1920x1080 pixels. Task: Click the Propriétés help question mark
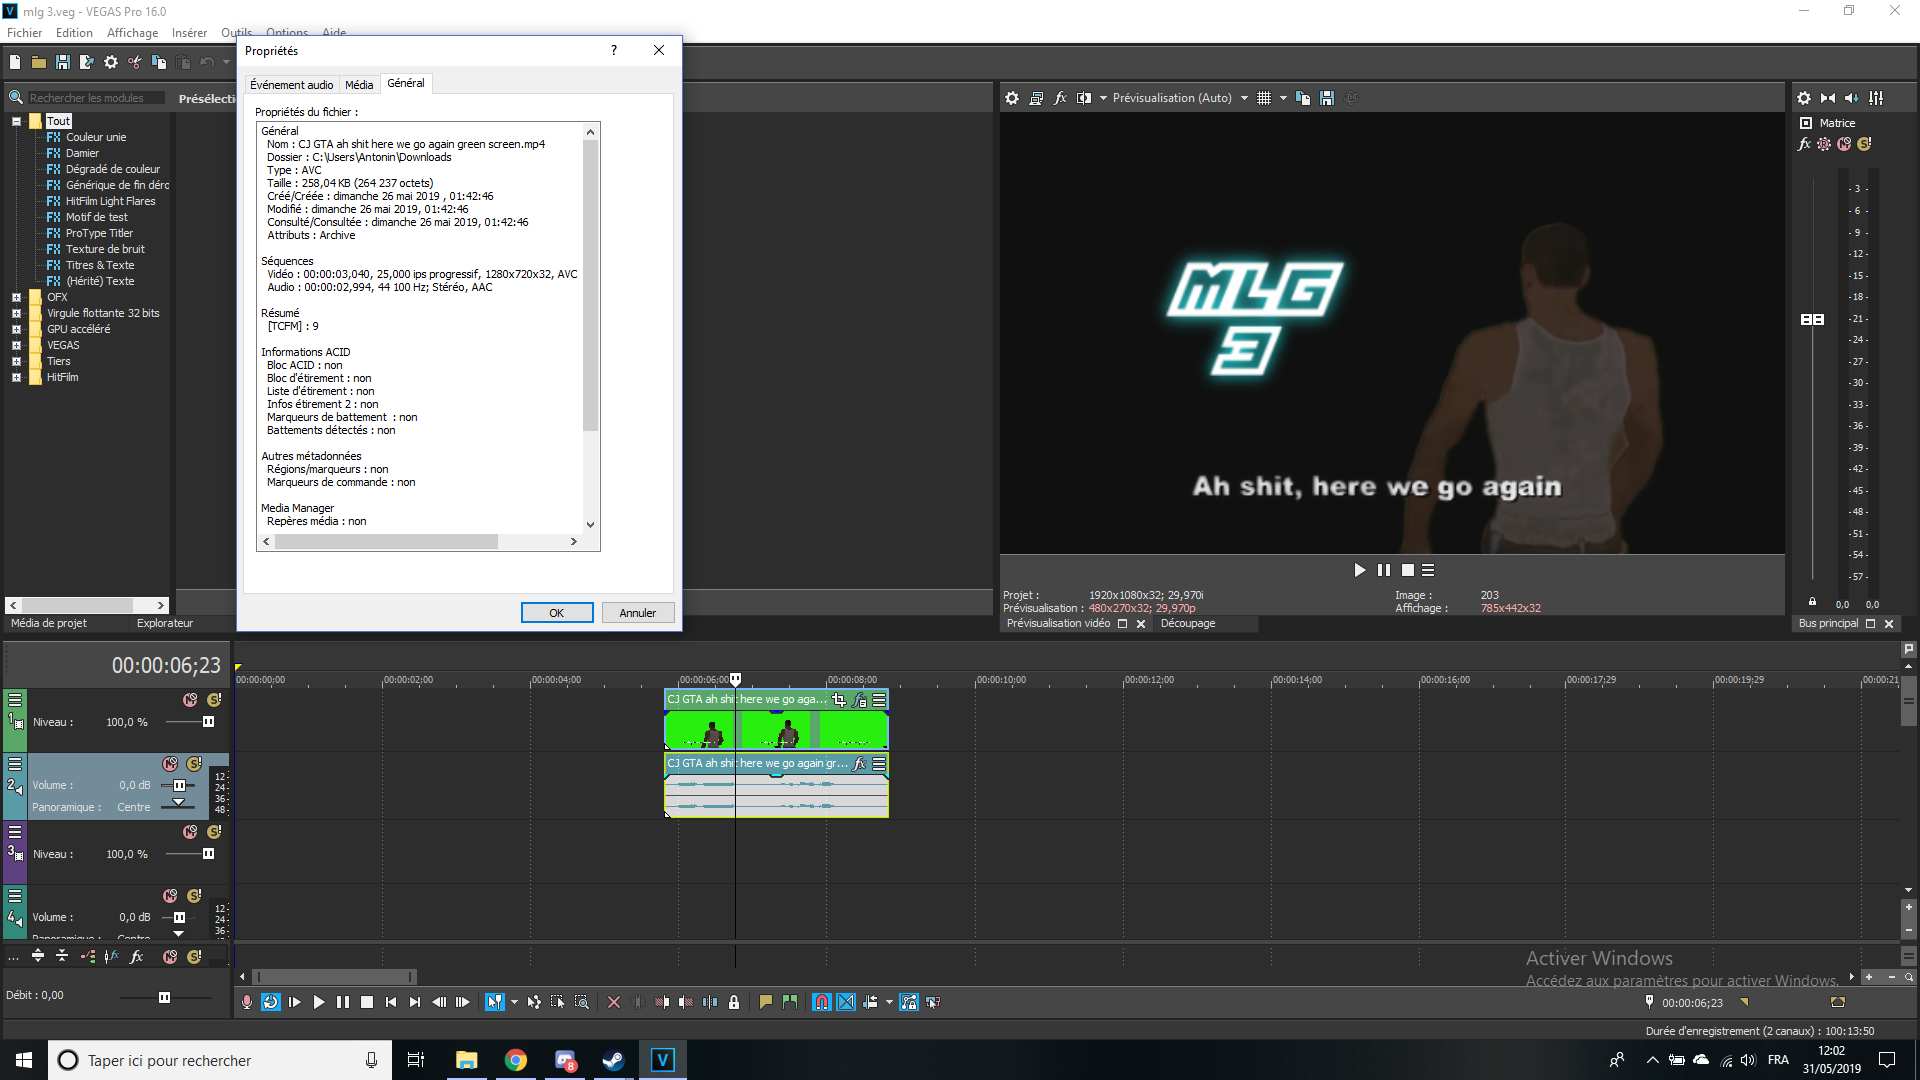(614, 50)
